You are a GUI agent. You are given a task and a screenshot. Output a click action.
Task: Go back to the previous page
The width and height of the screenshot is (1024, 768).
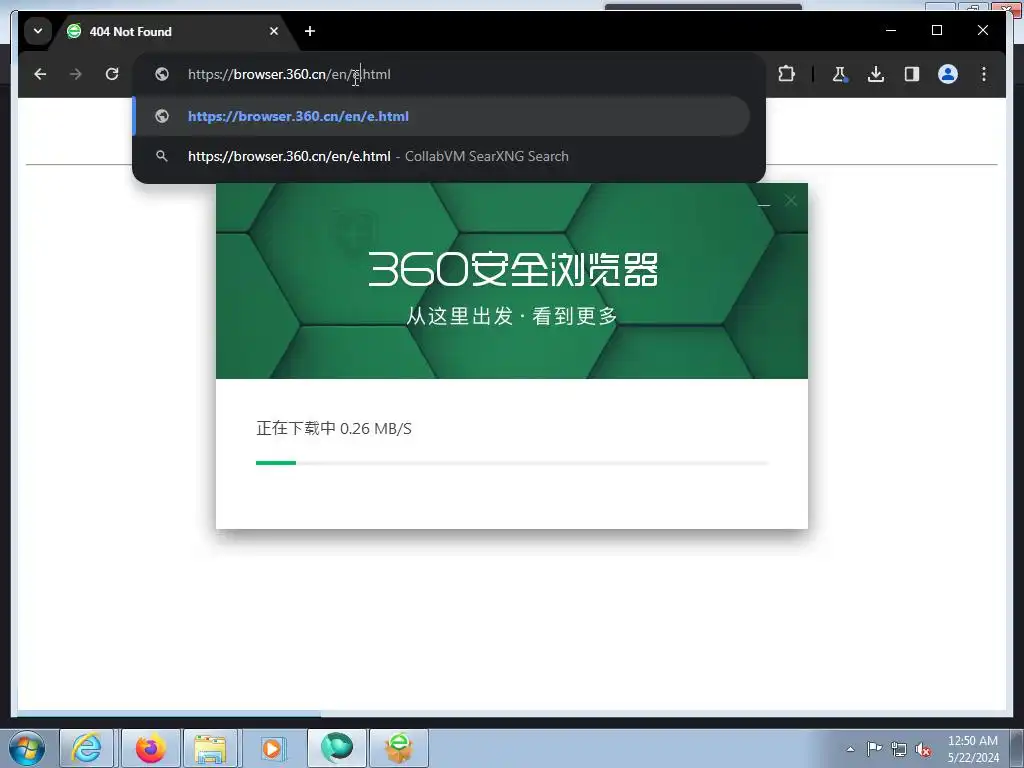[40, 74]
